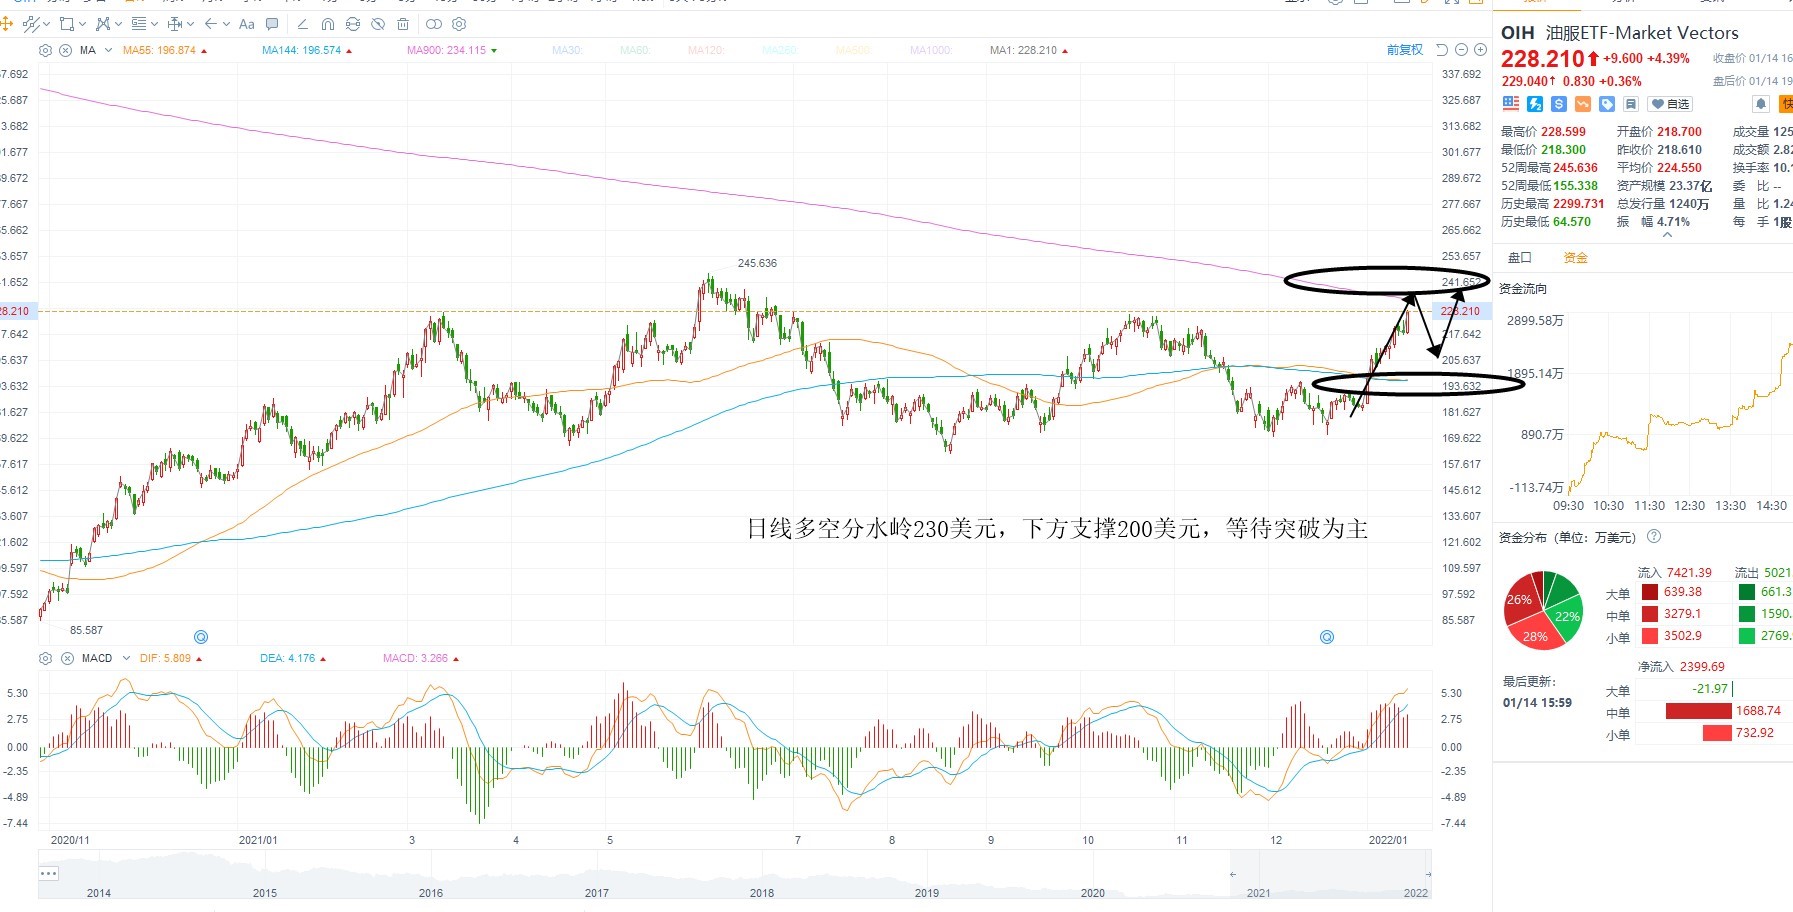Add to watchlist via 自选 button

click(1670, 104)
